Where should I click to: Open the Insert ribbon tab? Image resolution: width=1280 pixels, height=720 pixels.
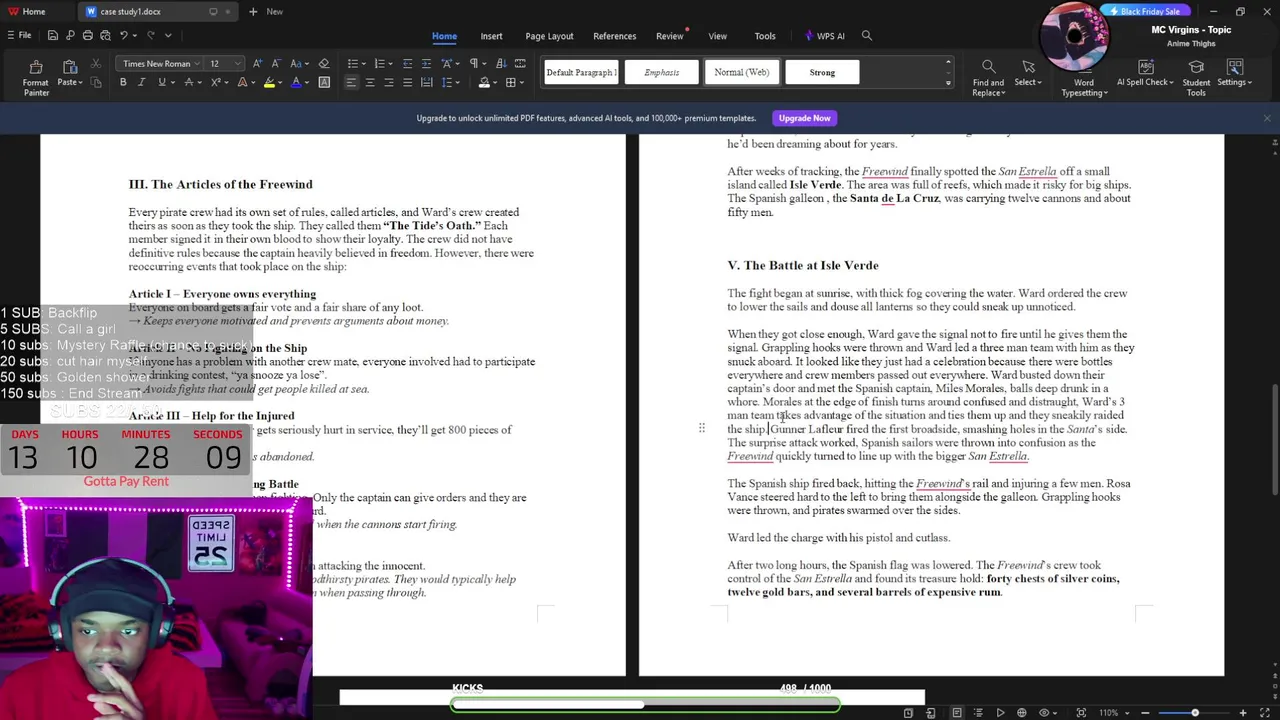tap(491, 36)
